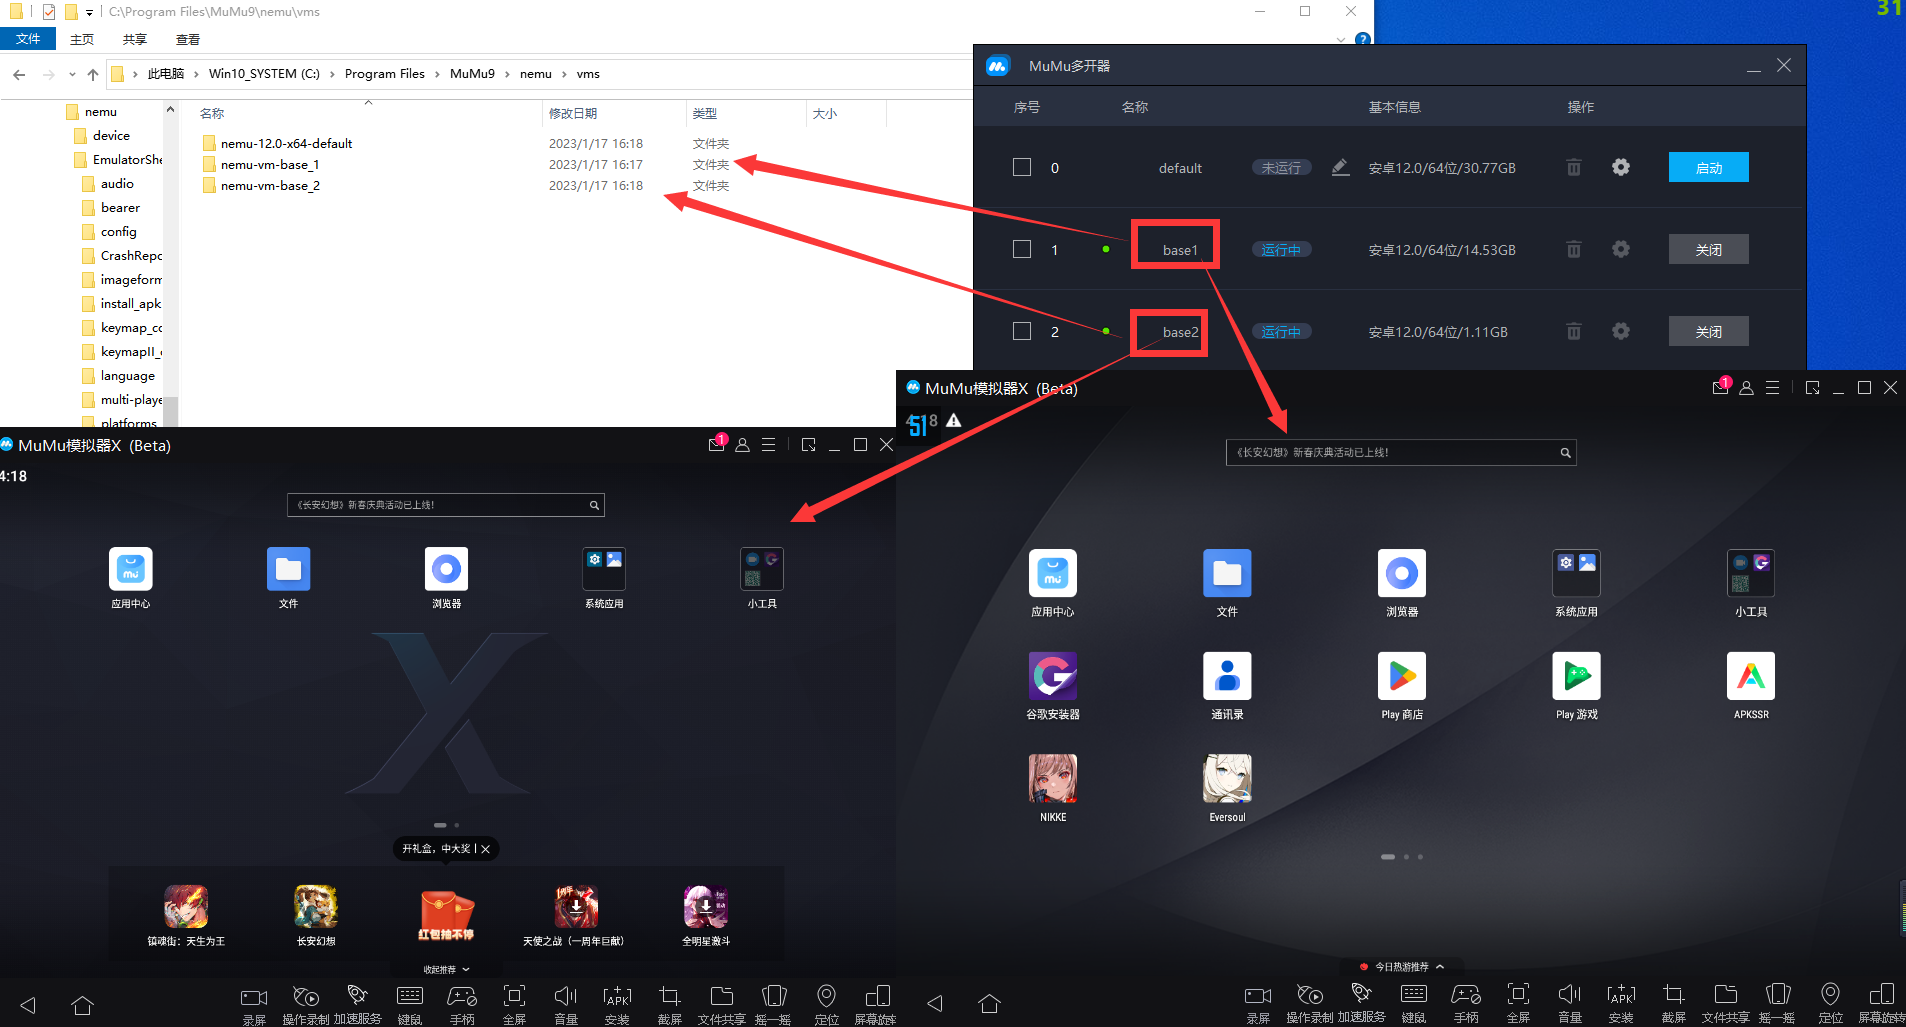Click 定位 location icon in right emulator toolbar
The height and width of the screenshot is (1027, 1906).
[1830, 994]
